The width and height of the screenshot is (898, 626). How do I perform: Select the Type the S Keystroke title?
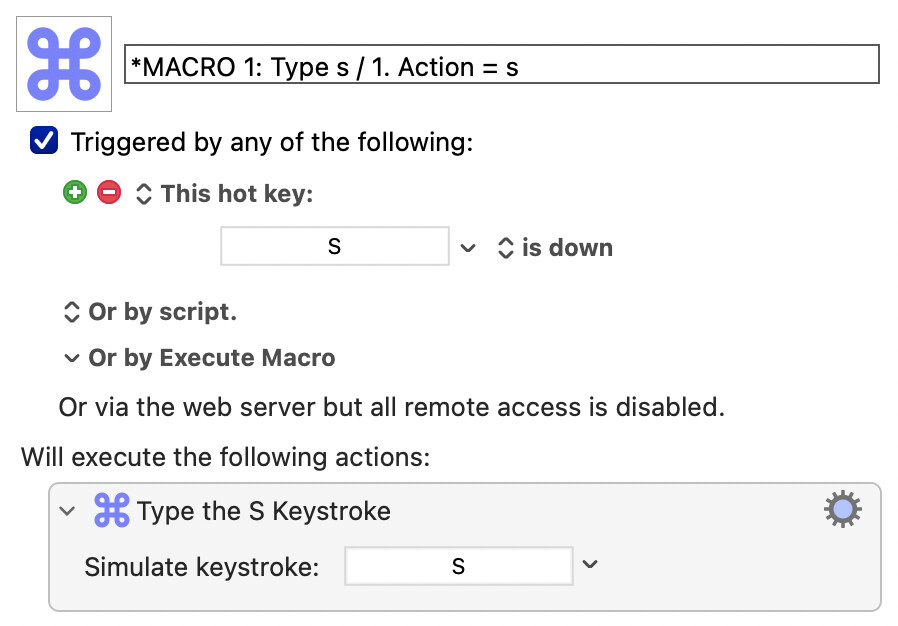pos(264,511)
